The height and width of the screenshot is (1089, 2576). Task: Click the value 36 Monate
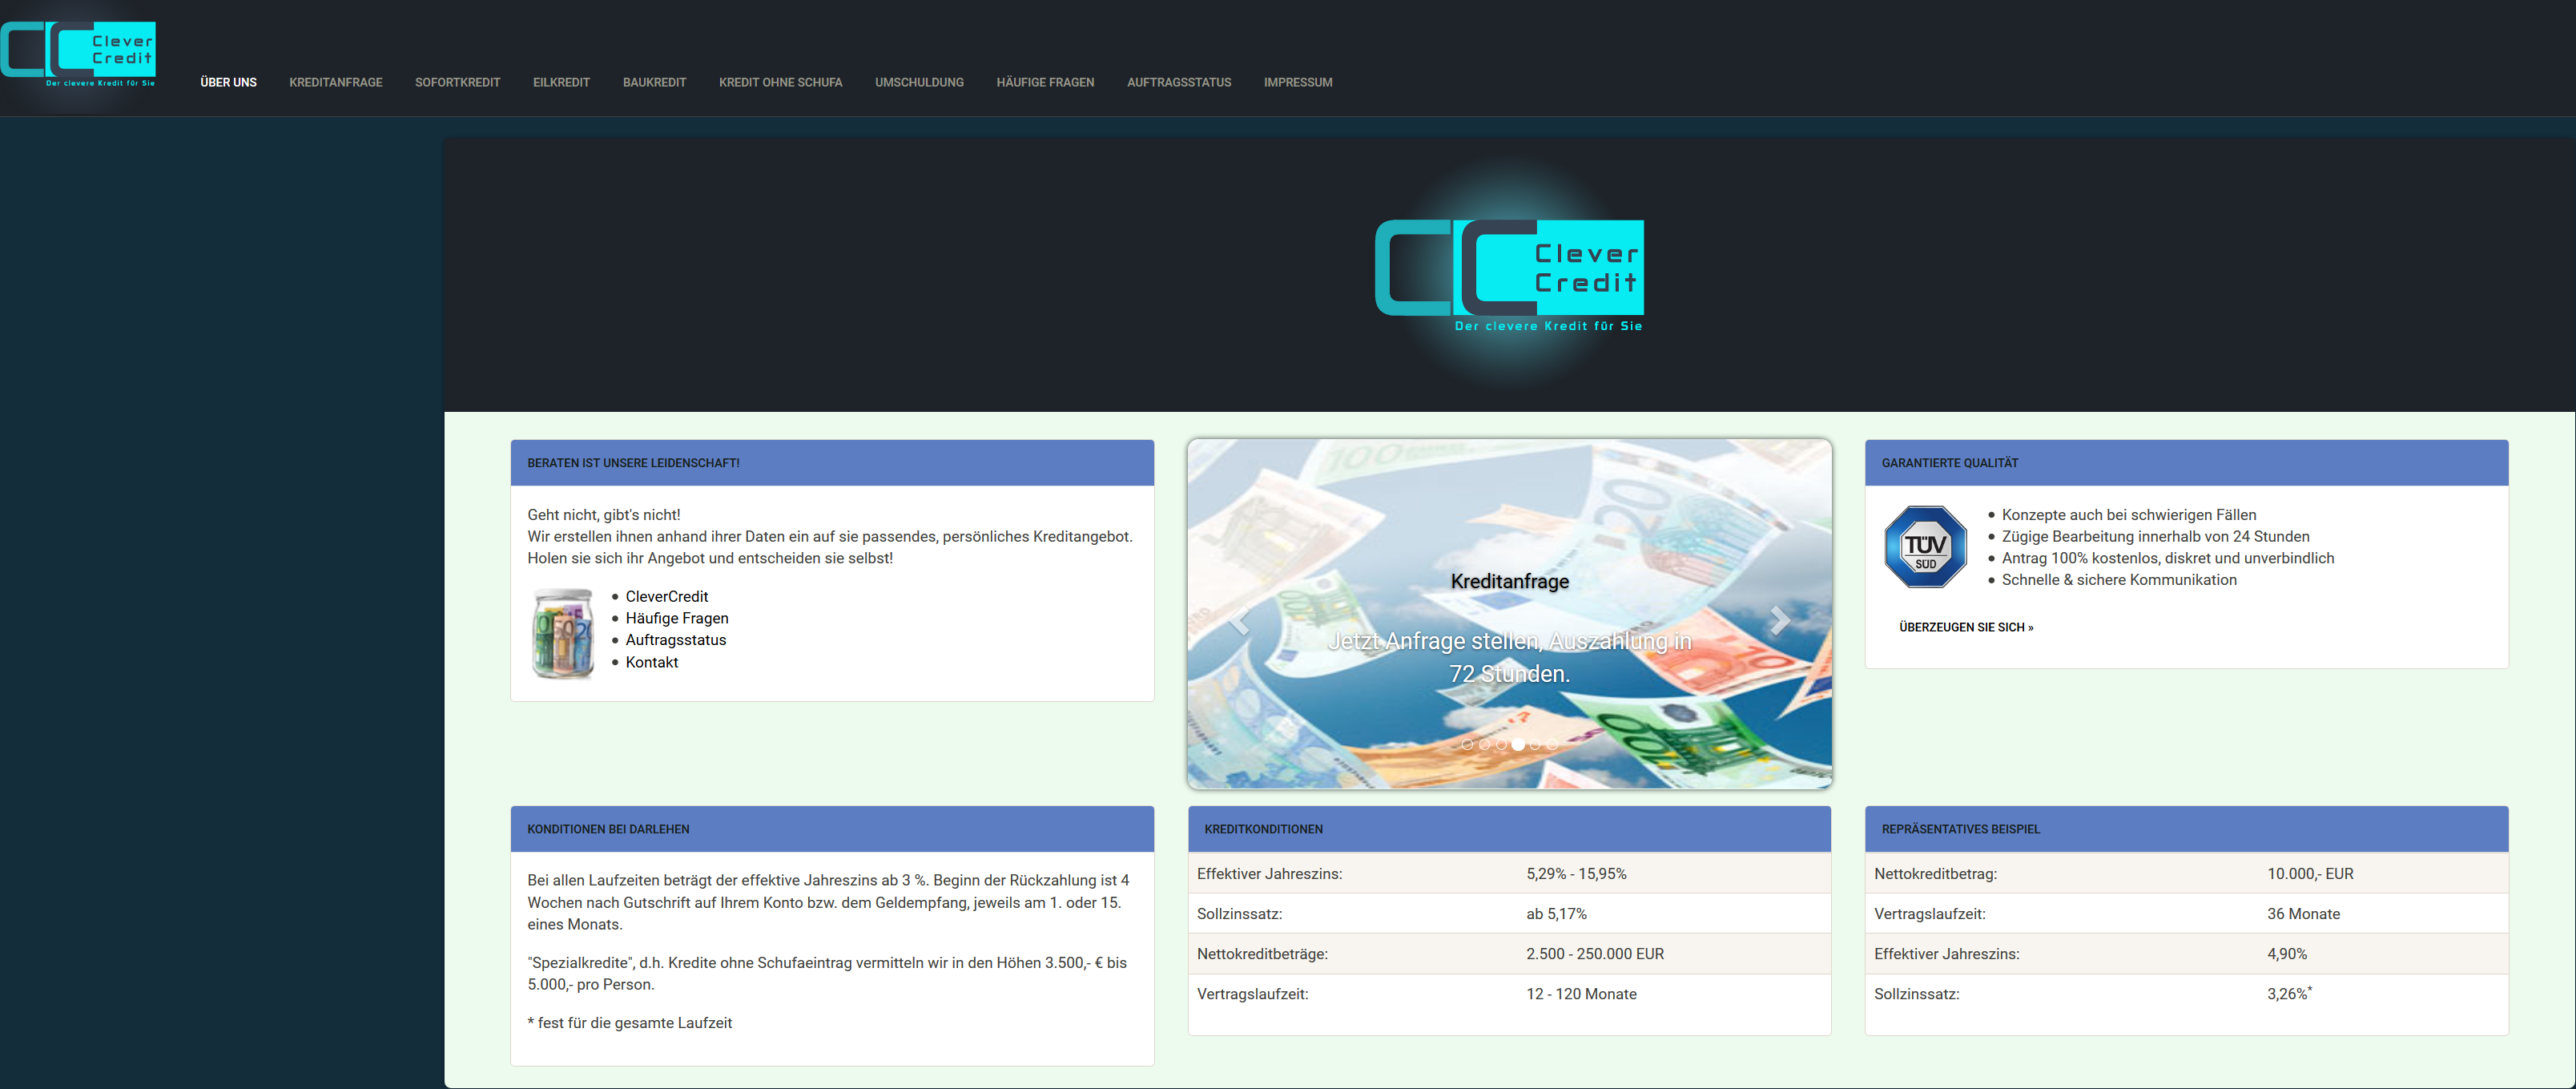(2303, 913)
